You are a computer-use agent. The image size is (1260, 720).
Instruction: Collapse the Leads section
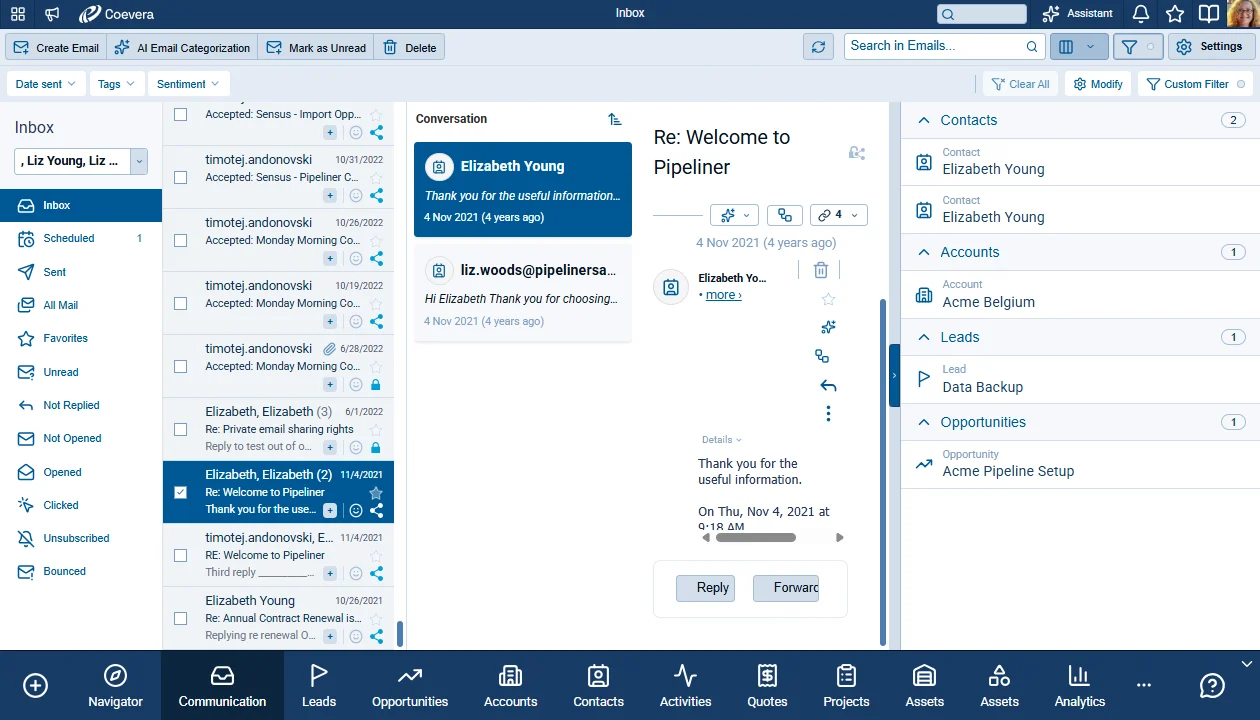pos(924,337)
